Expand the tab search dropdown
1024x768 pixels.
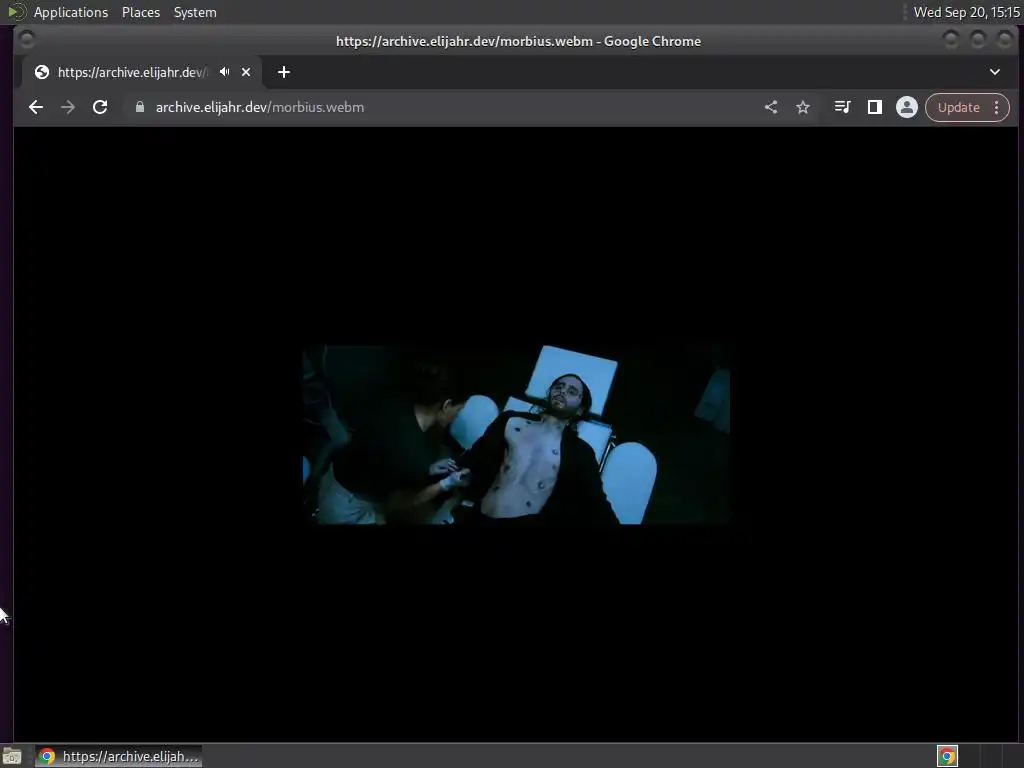tap(995, 72)
